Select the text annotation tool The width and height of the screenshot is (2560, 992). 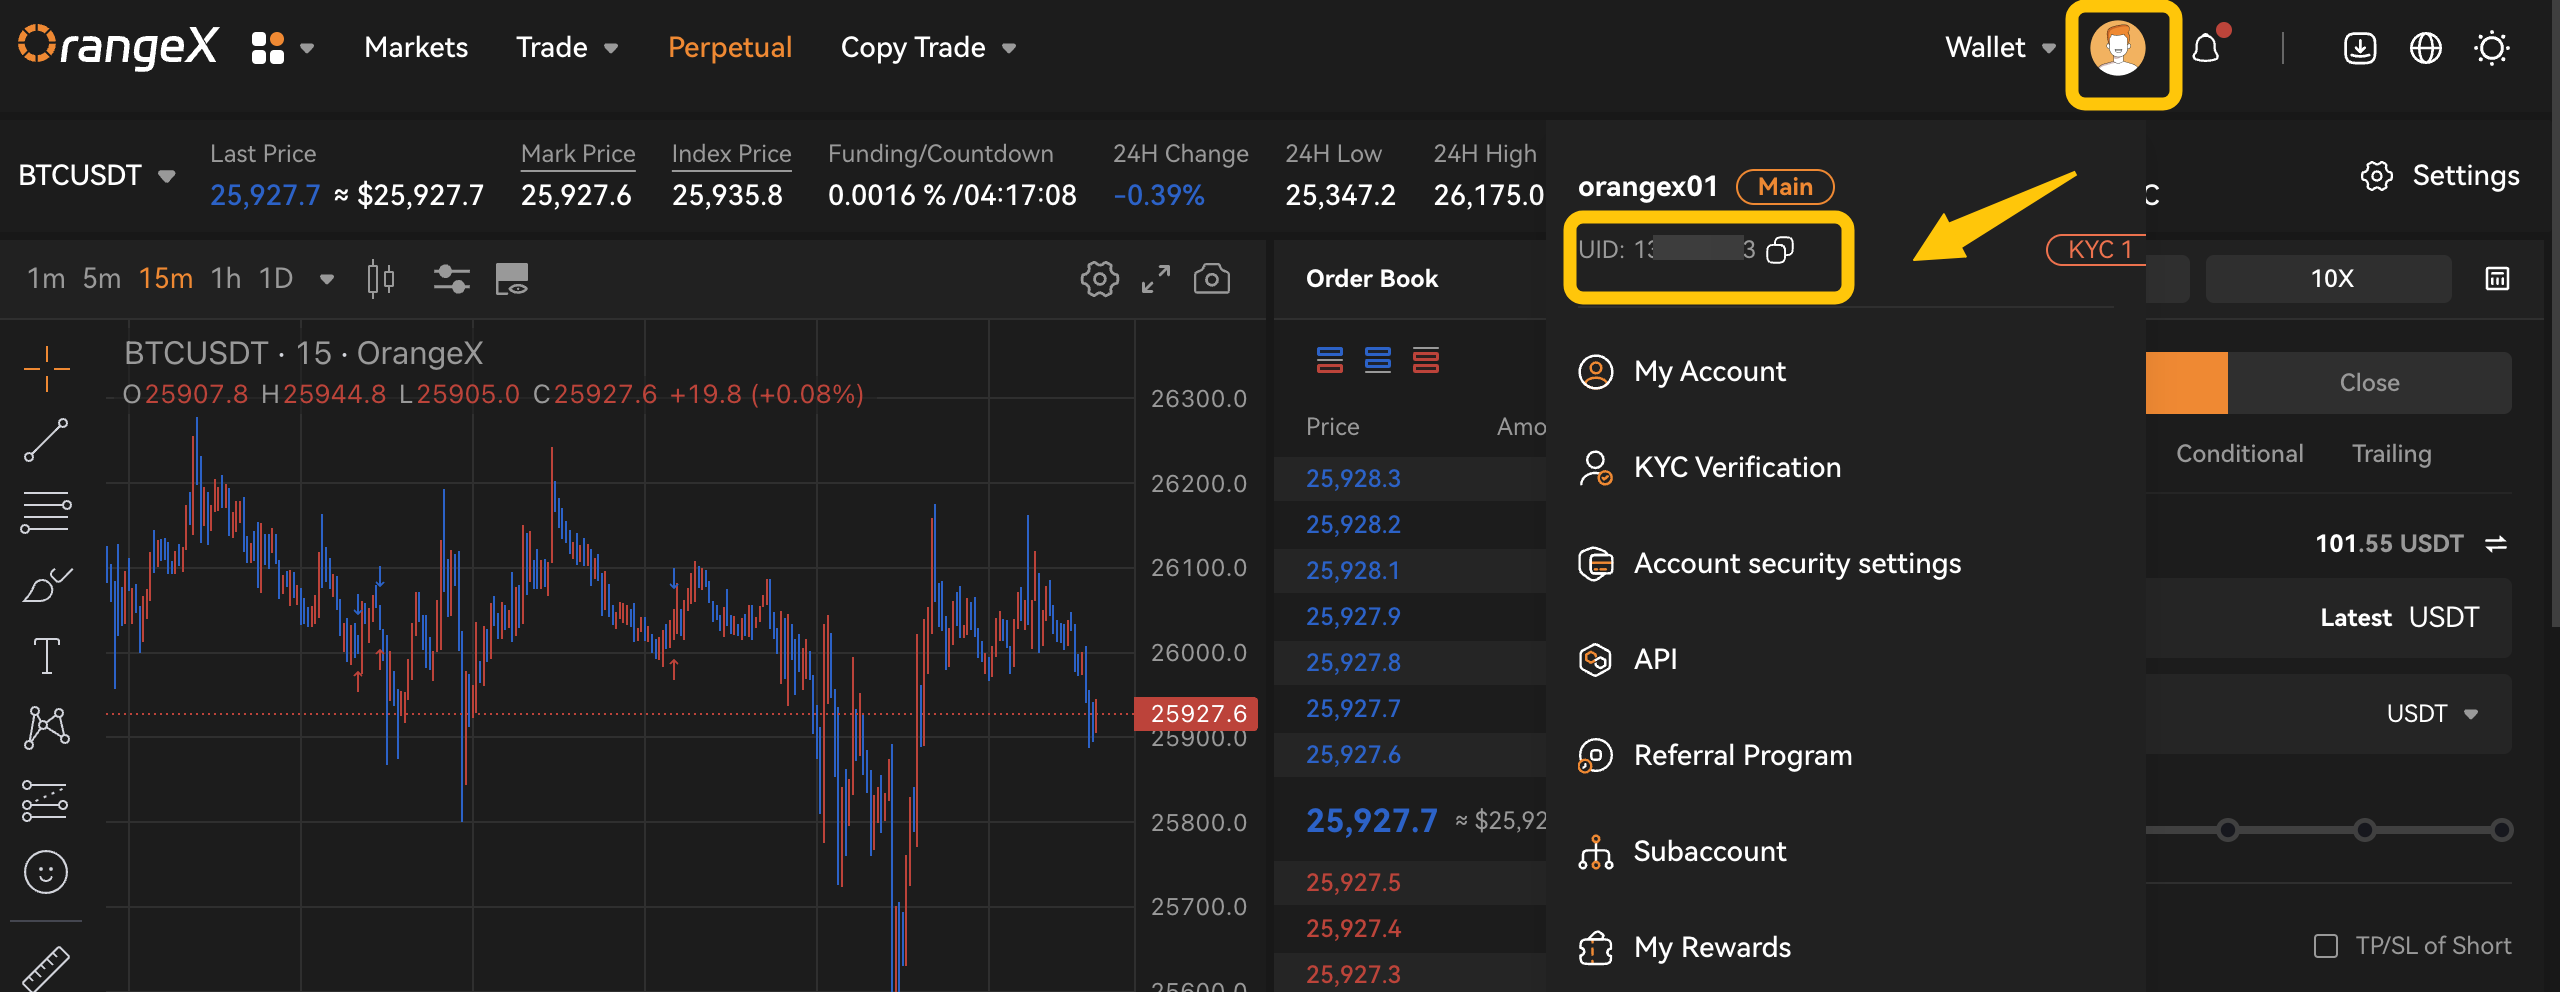pos(46,656)
